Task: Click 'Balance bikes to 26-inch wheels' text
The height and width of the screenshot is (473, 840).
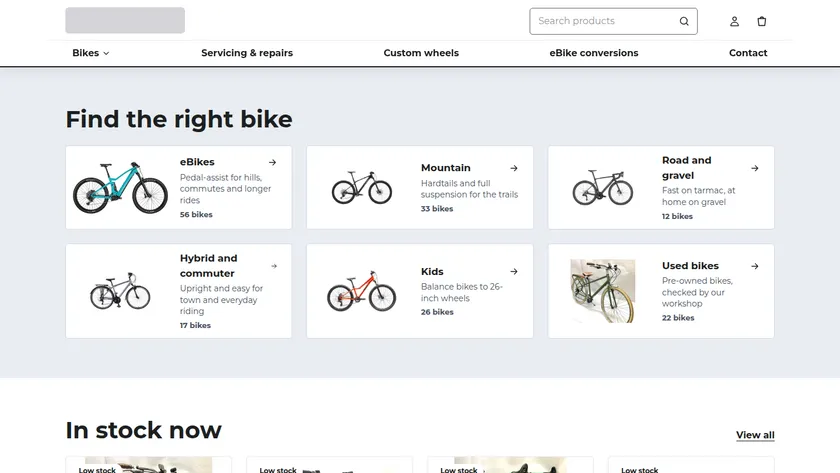Action: (462, 292)
